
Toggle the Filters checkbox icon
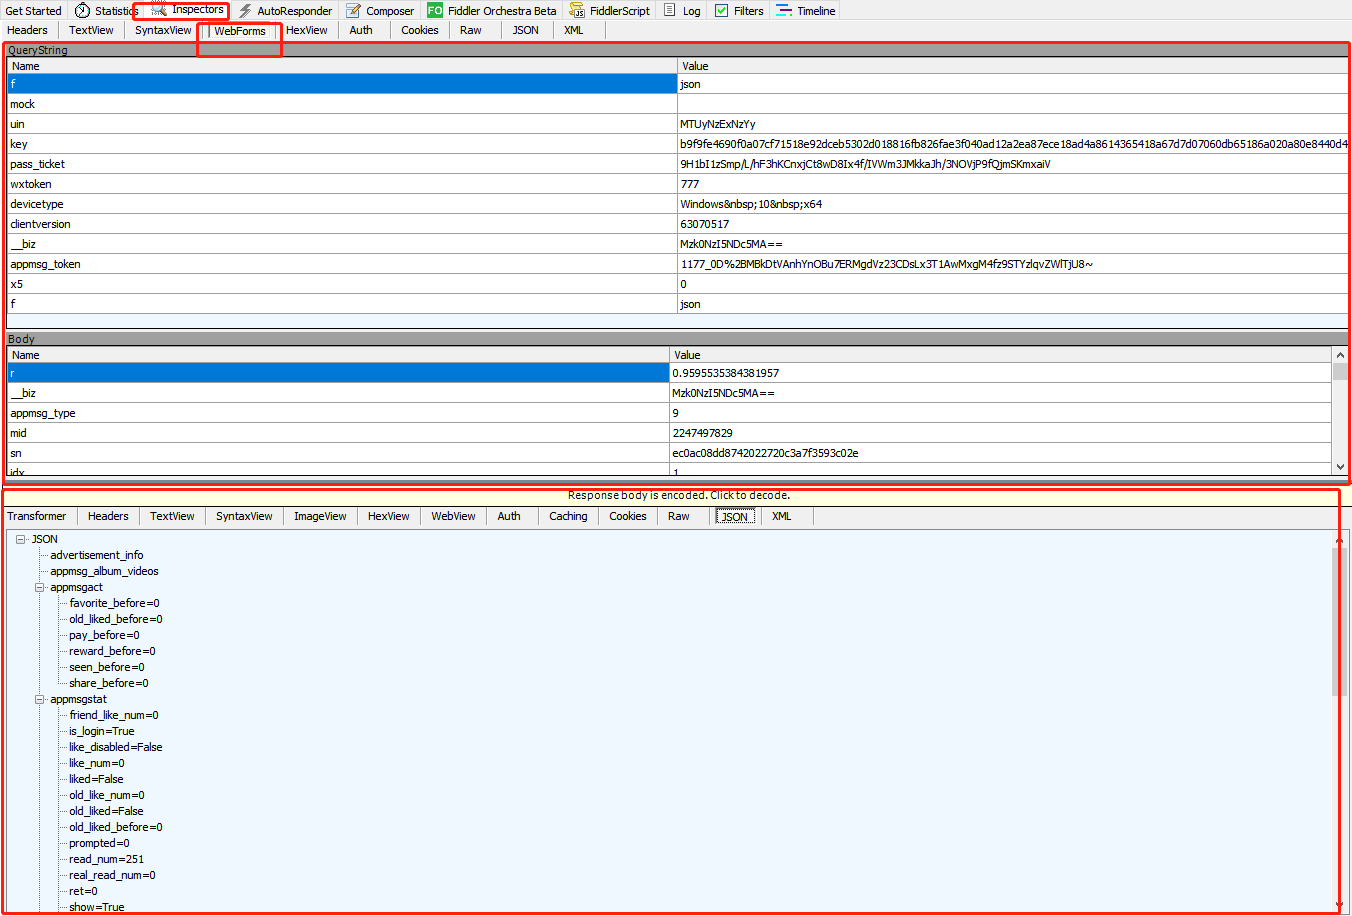(721, 11)
